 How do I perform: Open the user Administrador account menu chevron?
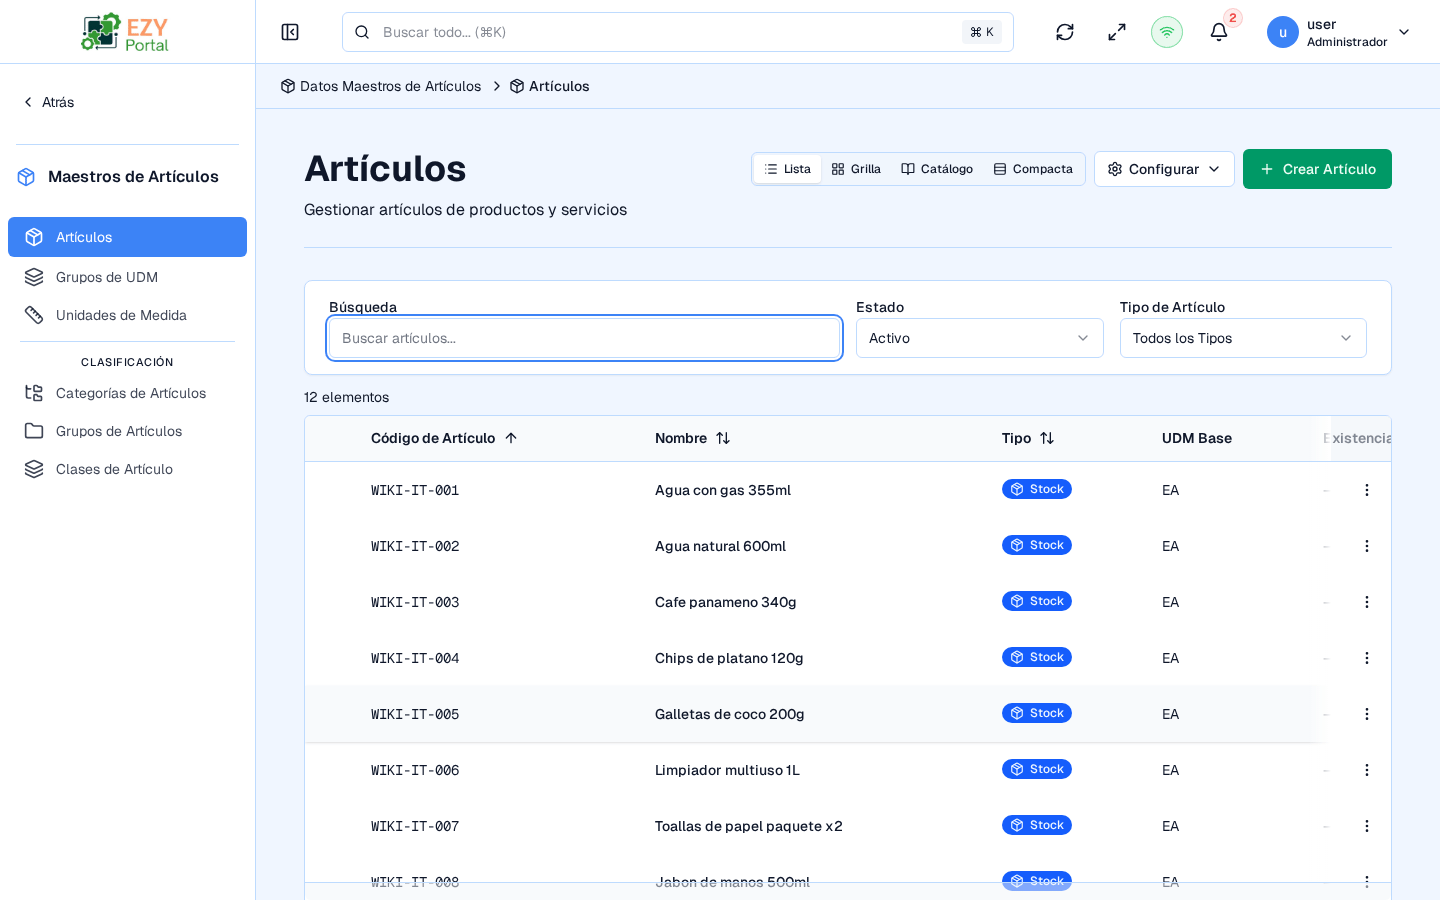[x=1404, y=32]
